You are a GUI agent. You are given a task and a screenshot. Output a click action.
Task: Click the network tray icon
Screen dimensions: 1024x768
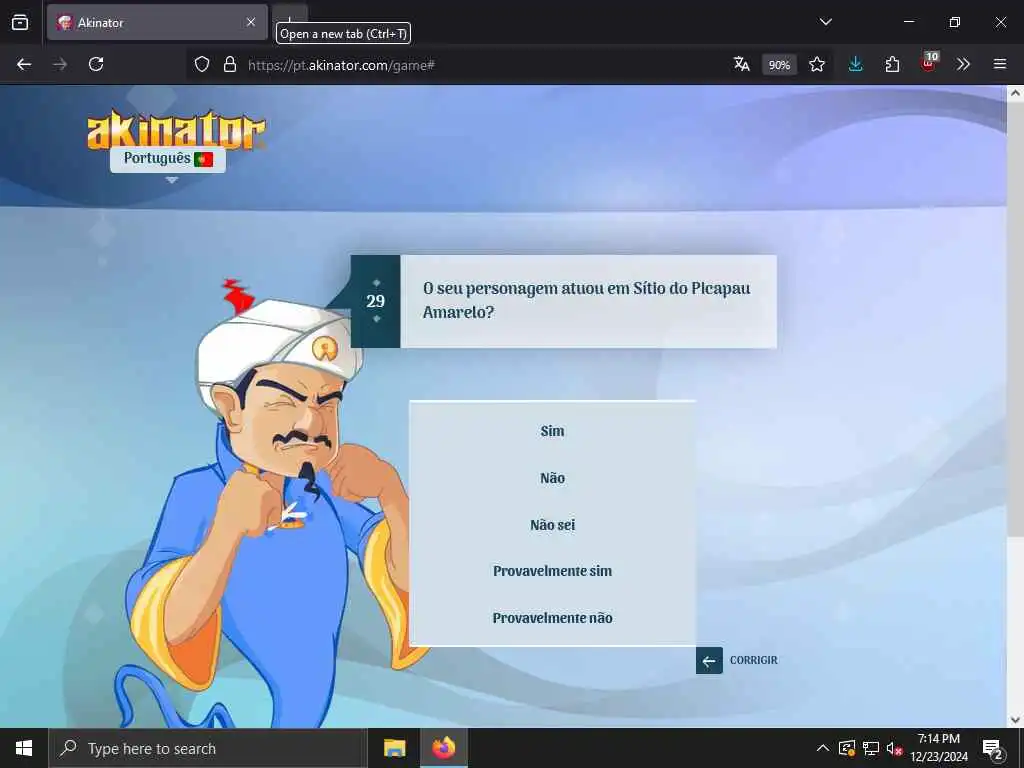pos(871,748)
